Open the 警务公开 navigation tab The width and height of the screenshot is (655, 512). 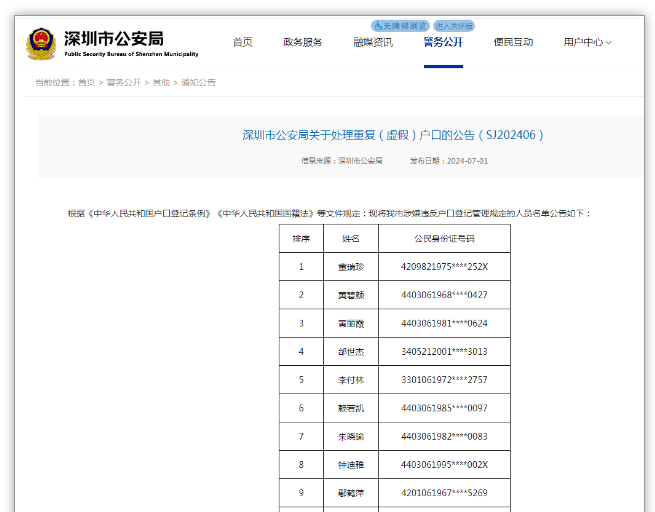pos(443,42)
